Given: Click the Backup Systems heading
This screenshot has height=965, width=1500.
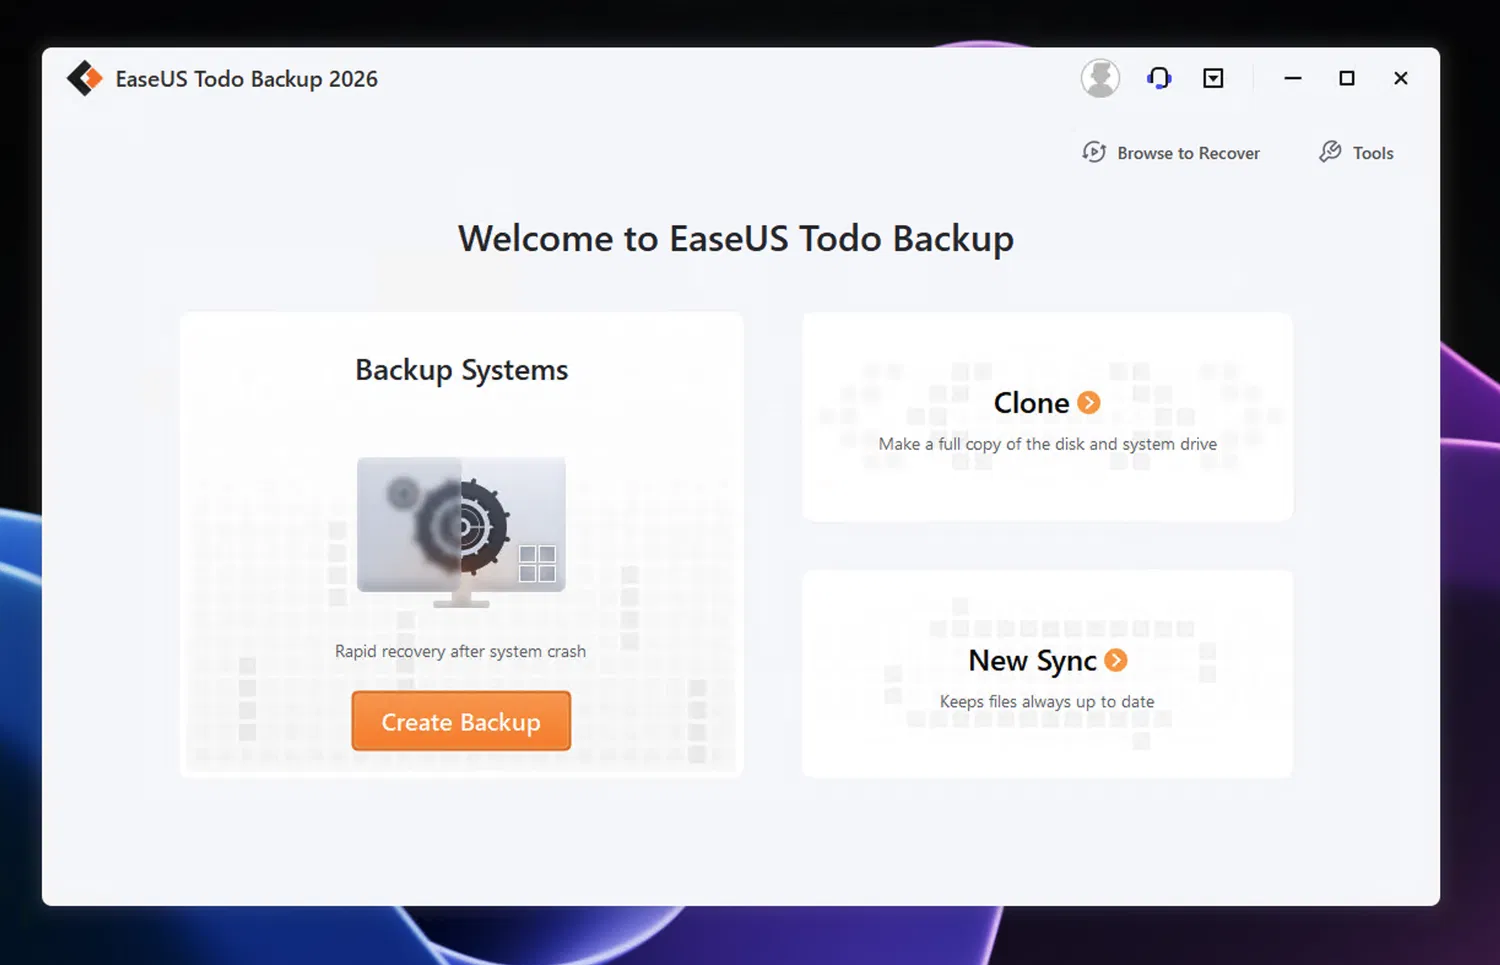Looking at the screenshot, I should tap(462, 370).
